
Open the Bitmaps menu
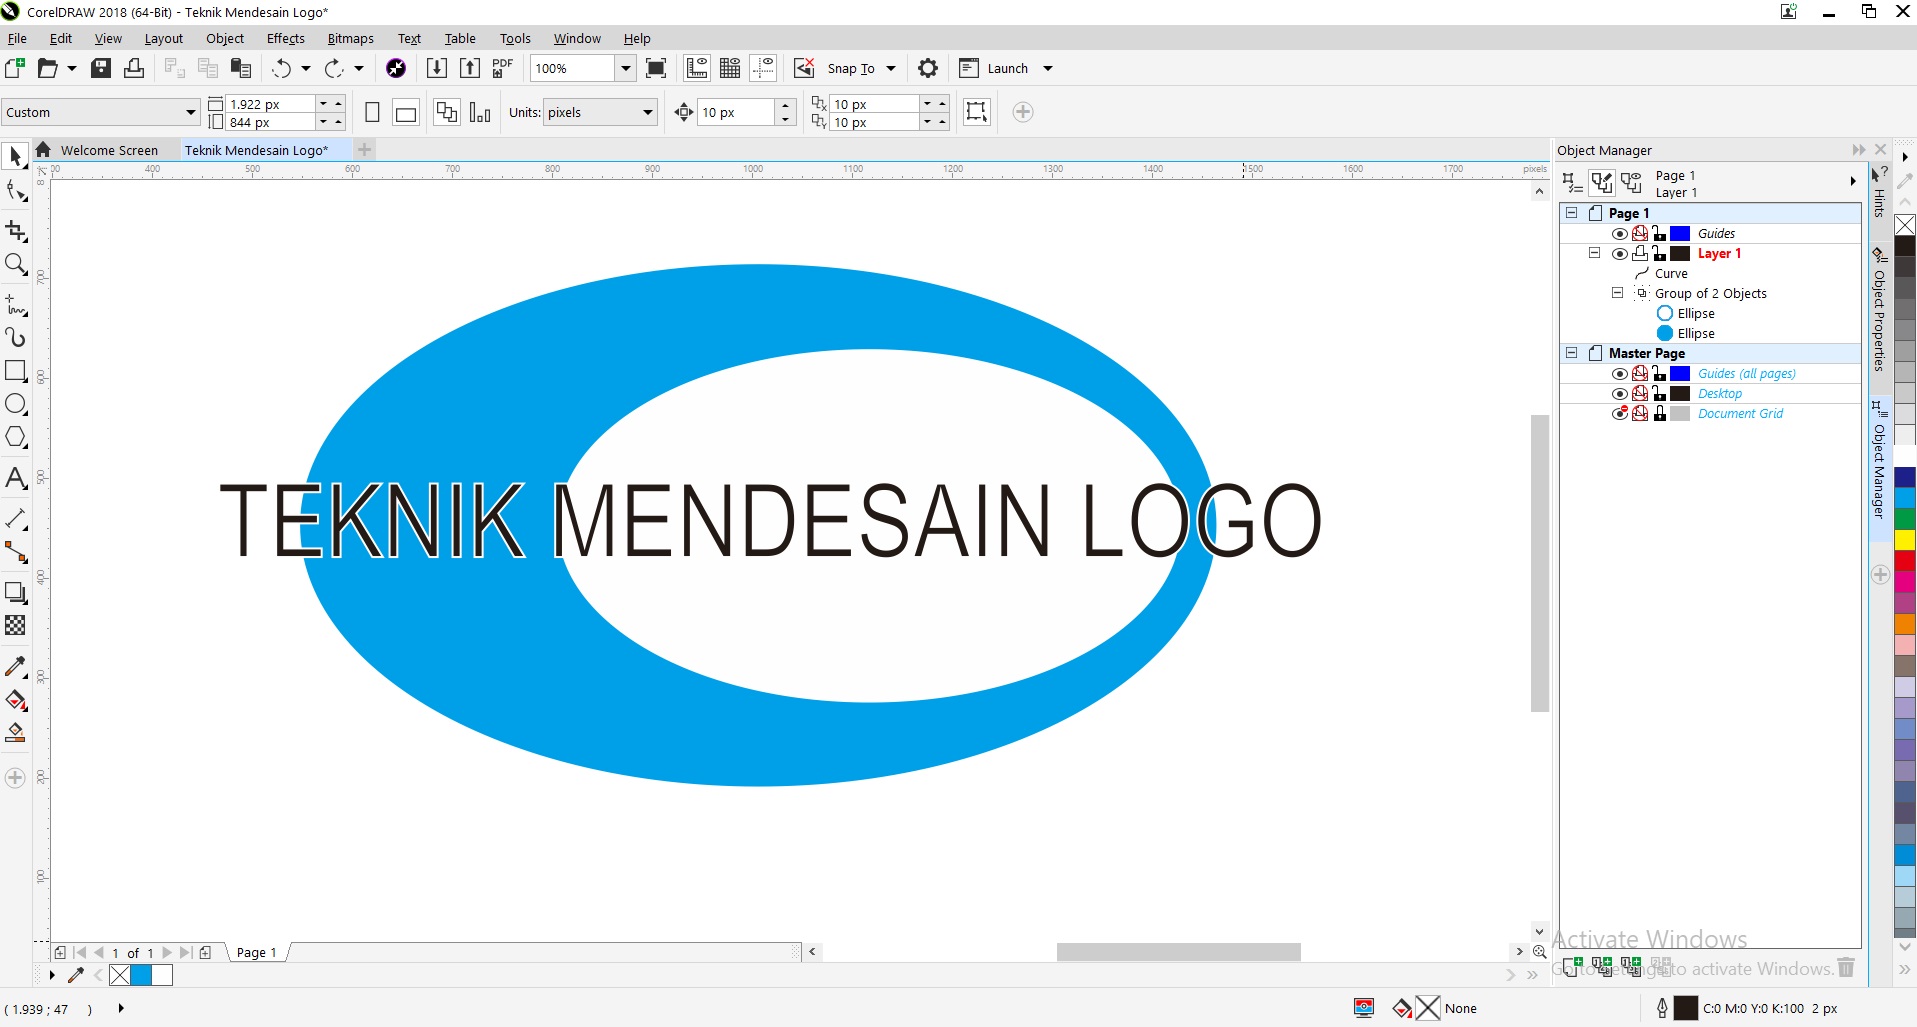pos(350,38)
